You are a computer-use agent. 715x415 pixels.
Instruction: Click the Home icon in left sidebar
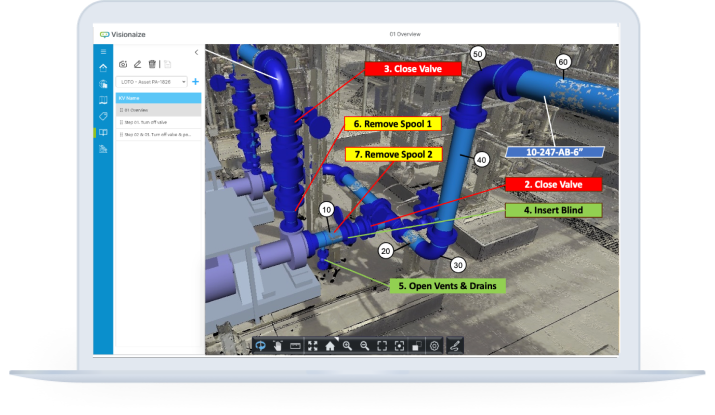[x=103, y=67]
